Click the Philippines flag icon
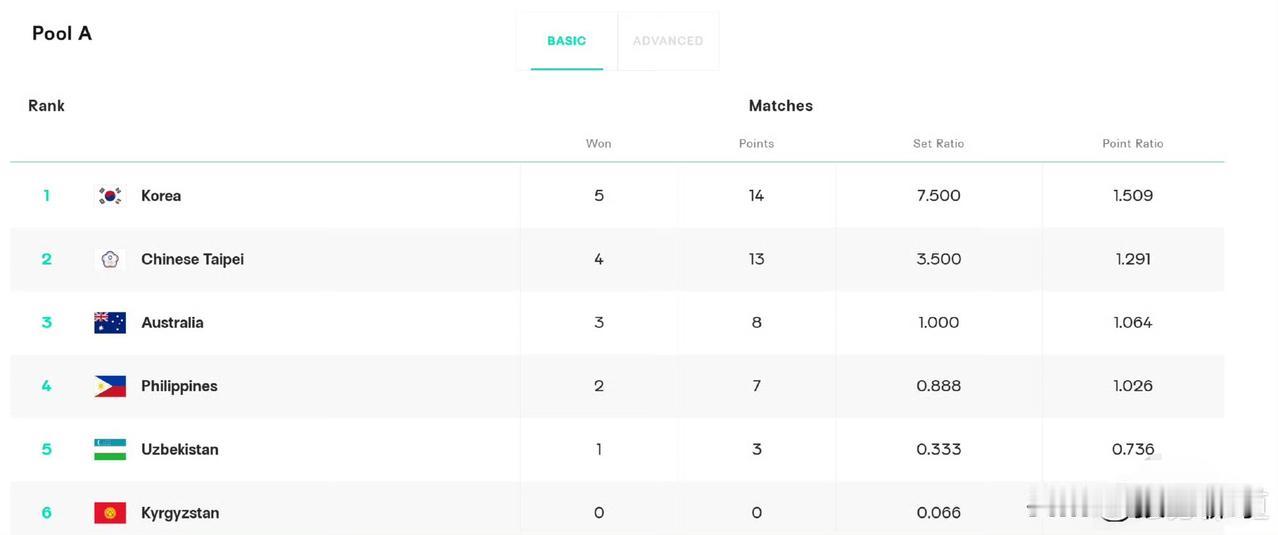The width and height of the screenshot is (1278, 535). pyautogui.click(x=110, y=386)
